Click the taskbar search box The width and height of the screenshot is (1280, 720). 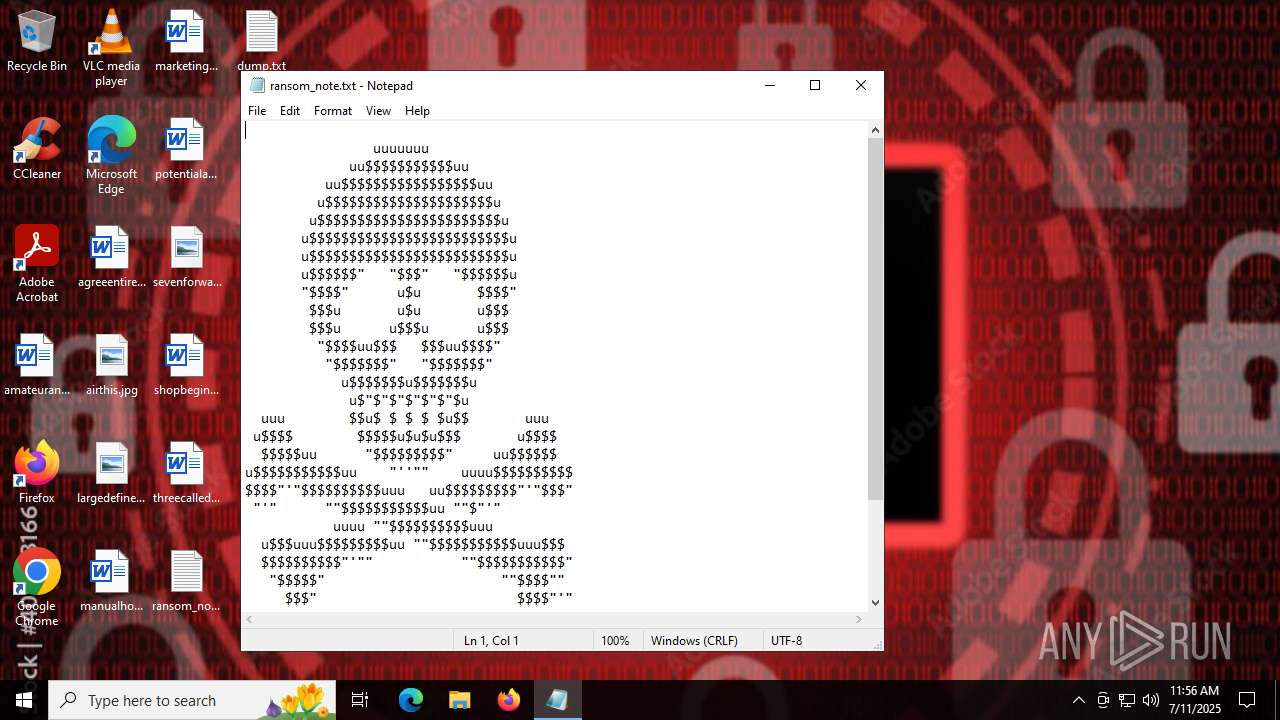click(192, 700)
